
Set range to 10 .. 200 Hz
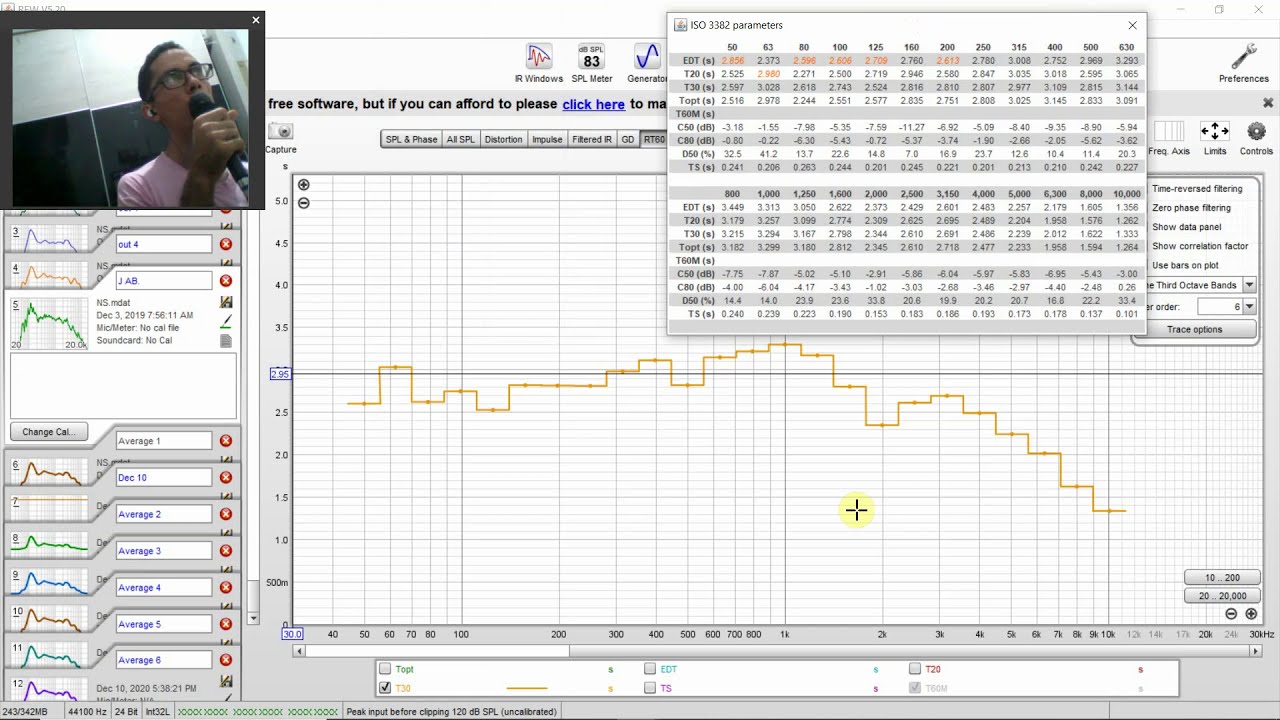point(1222,578)
